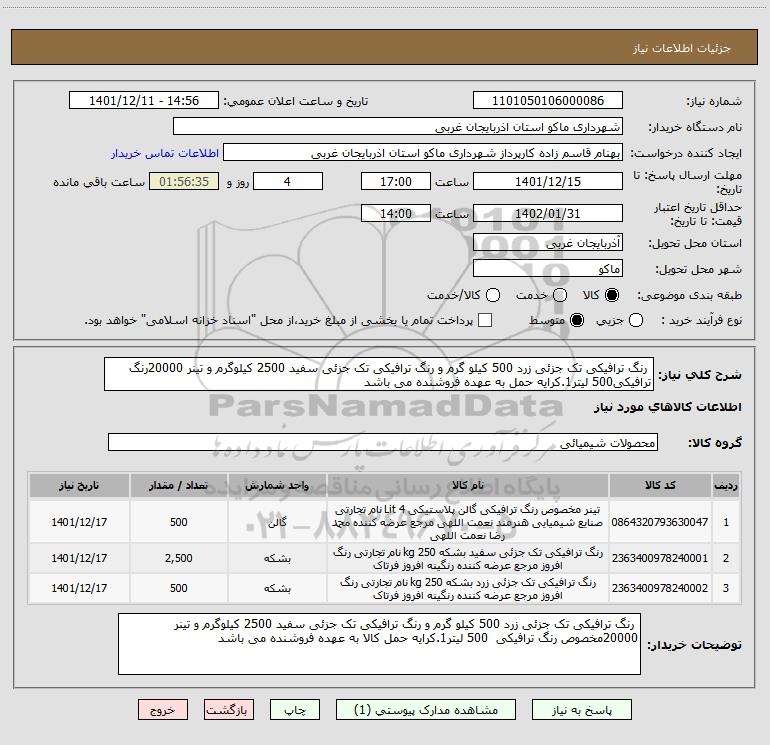770x745 pixels.
Task: Click the white traffic paint name in row 2
Action: coord(468,558)
